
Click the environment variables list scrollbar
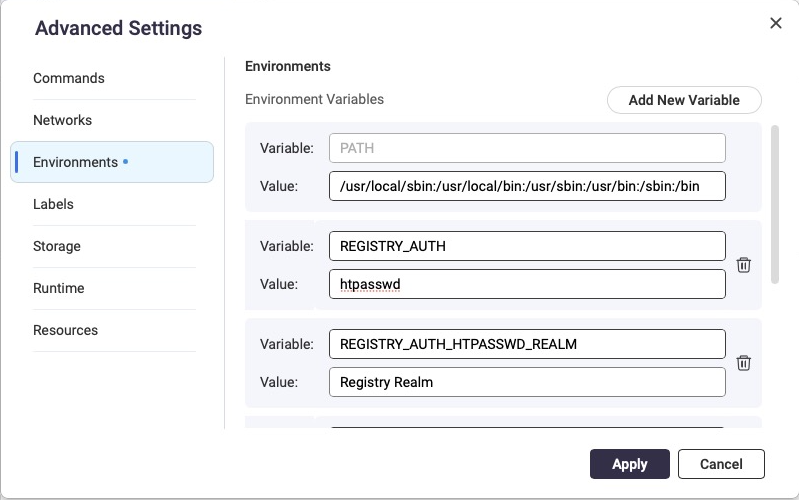coord(775,205)
